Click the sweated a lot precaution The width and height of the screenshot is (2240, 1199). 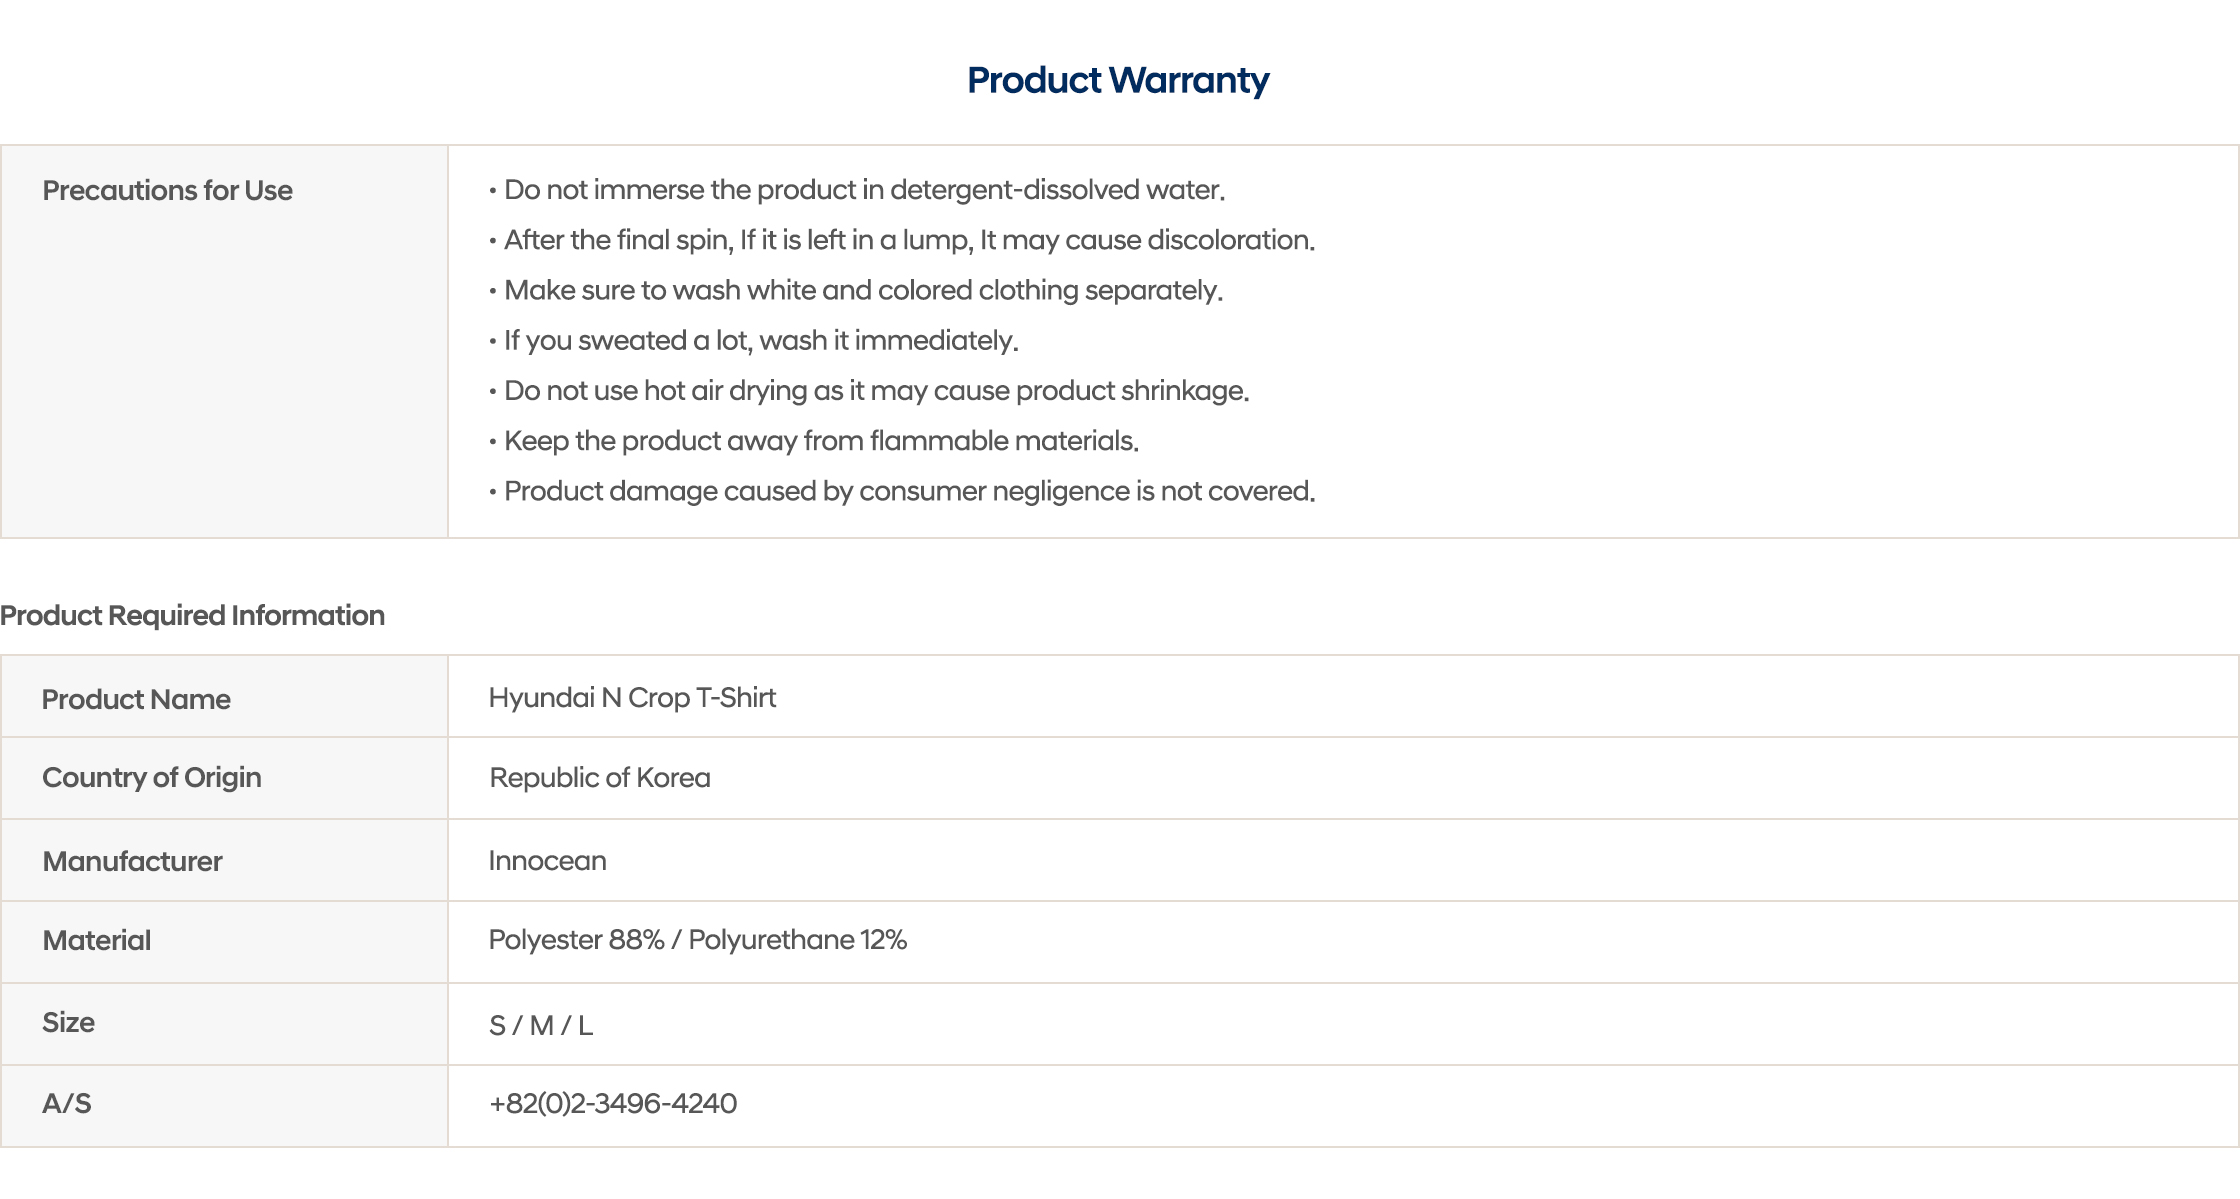coord(754,340)
